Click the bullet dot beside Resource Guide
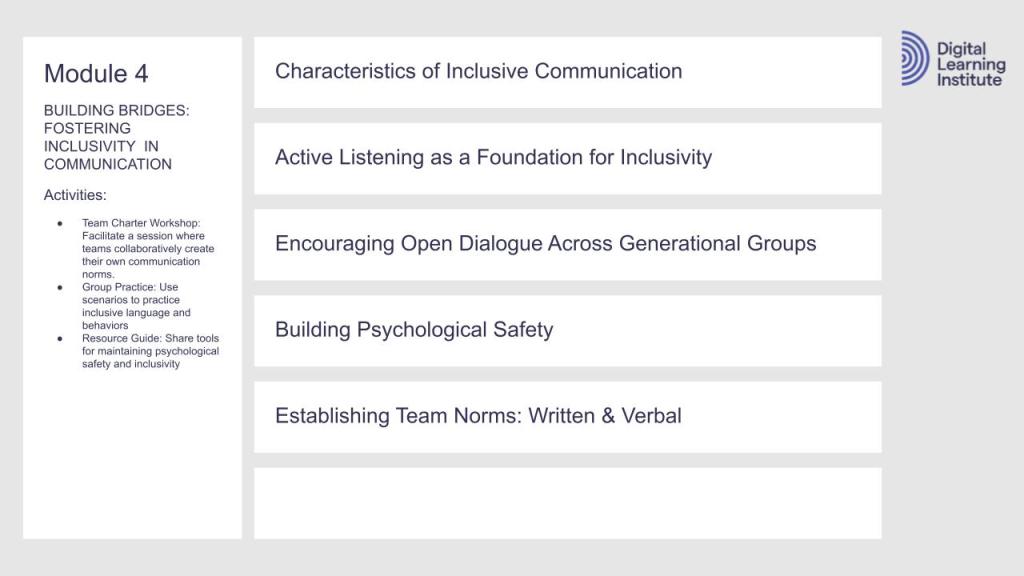 (x=60, y=339)
